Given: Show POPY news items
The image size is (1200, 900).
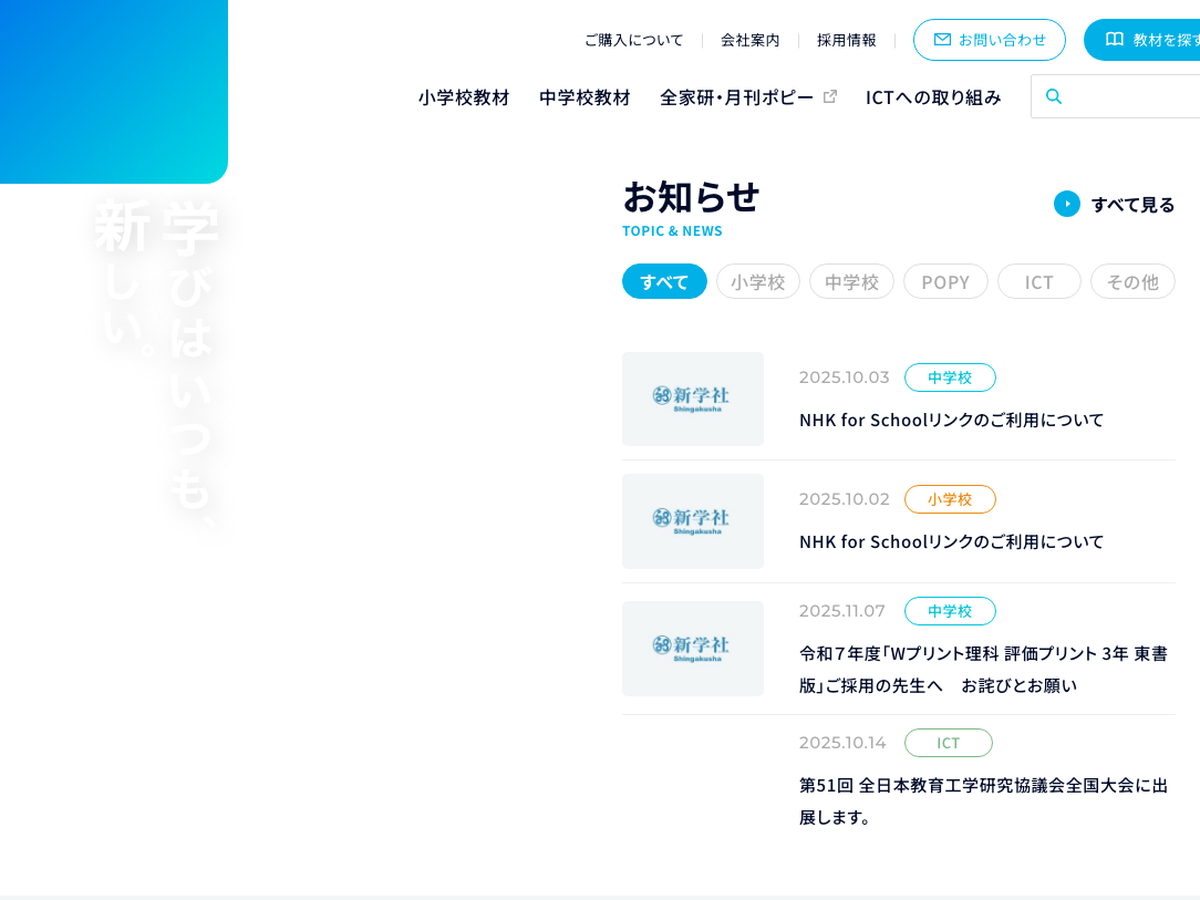Looking at the screenshot, I should coord(945,282).
